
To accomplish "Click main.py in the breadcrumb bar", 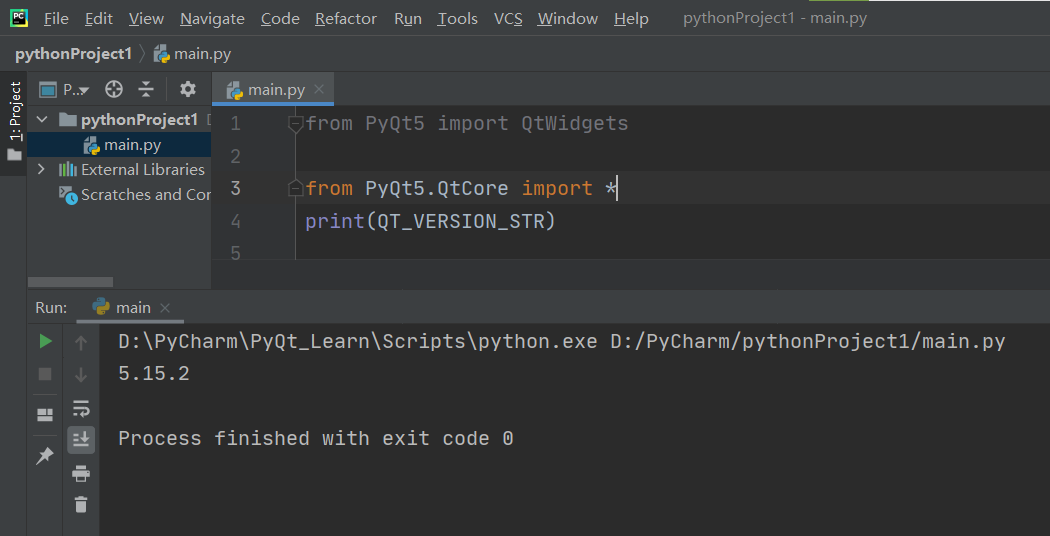I will 192,54.
